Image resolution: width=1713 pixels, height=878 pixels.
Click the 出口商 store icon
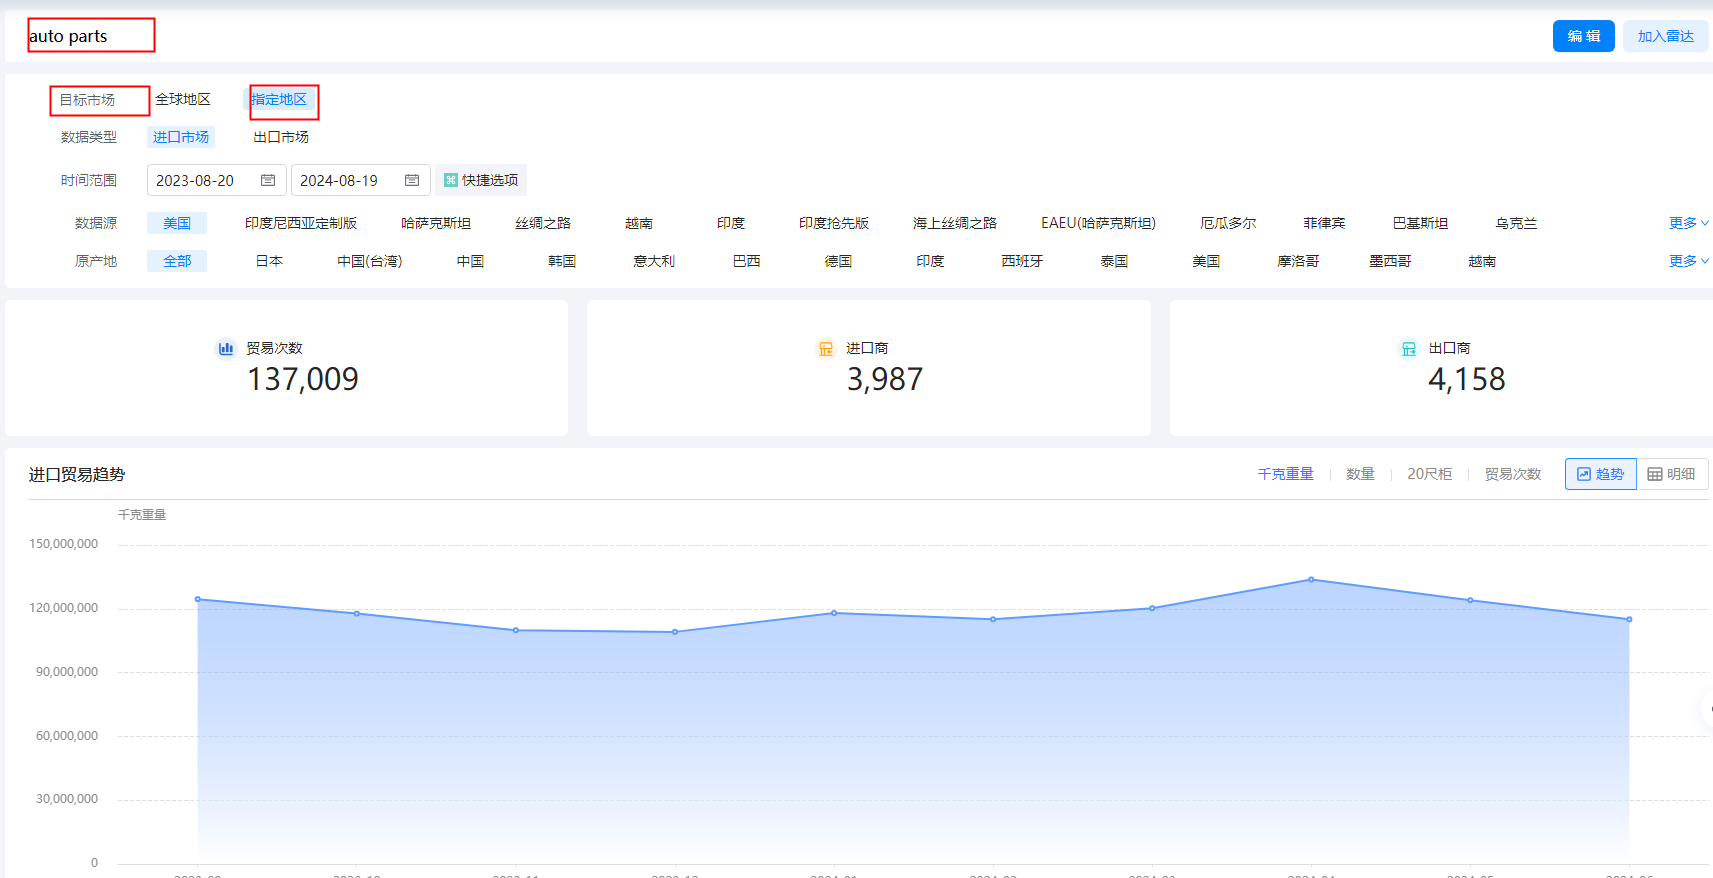[1408, 348]
